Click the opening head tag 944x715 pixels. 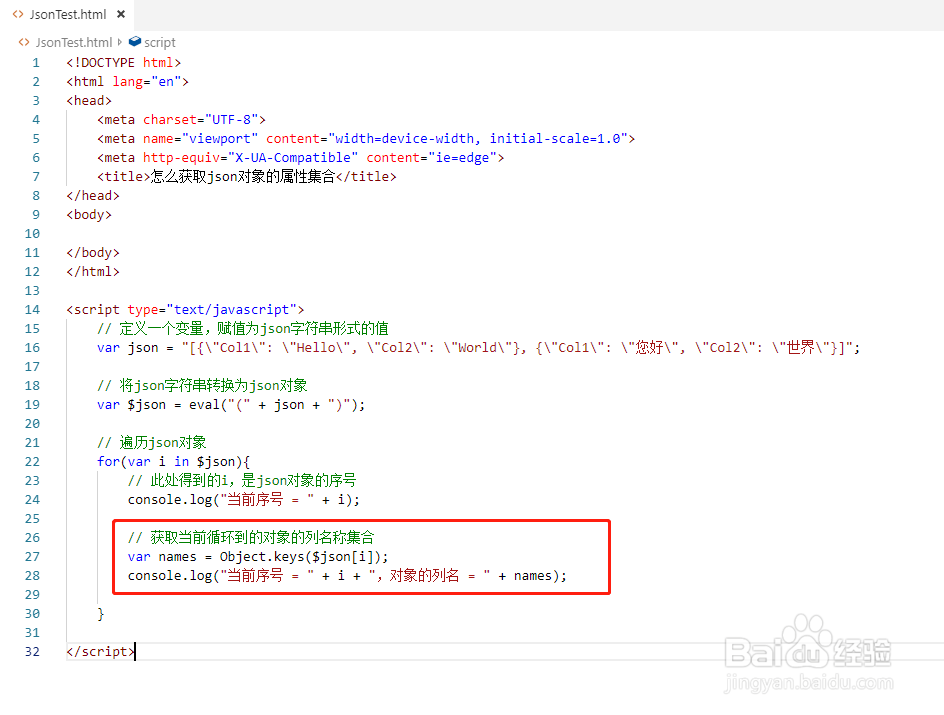pyautogui.click(x=89, y=101)
